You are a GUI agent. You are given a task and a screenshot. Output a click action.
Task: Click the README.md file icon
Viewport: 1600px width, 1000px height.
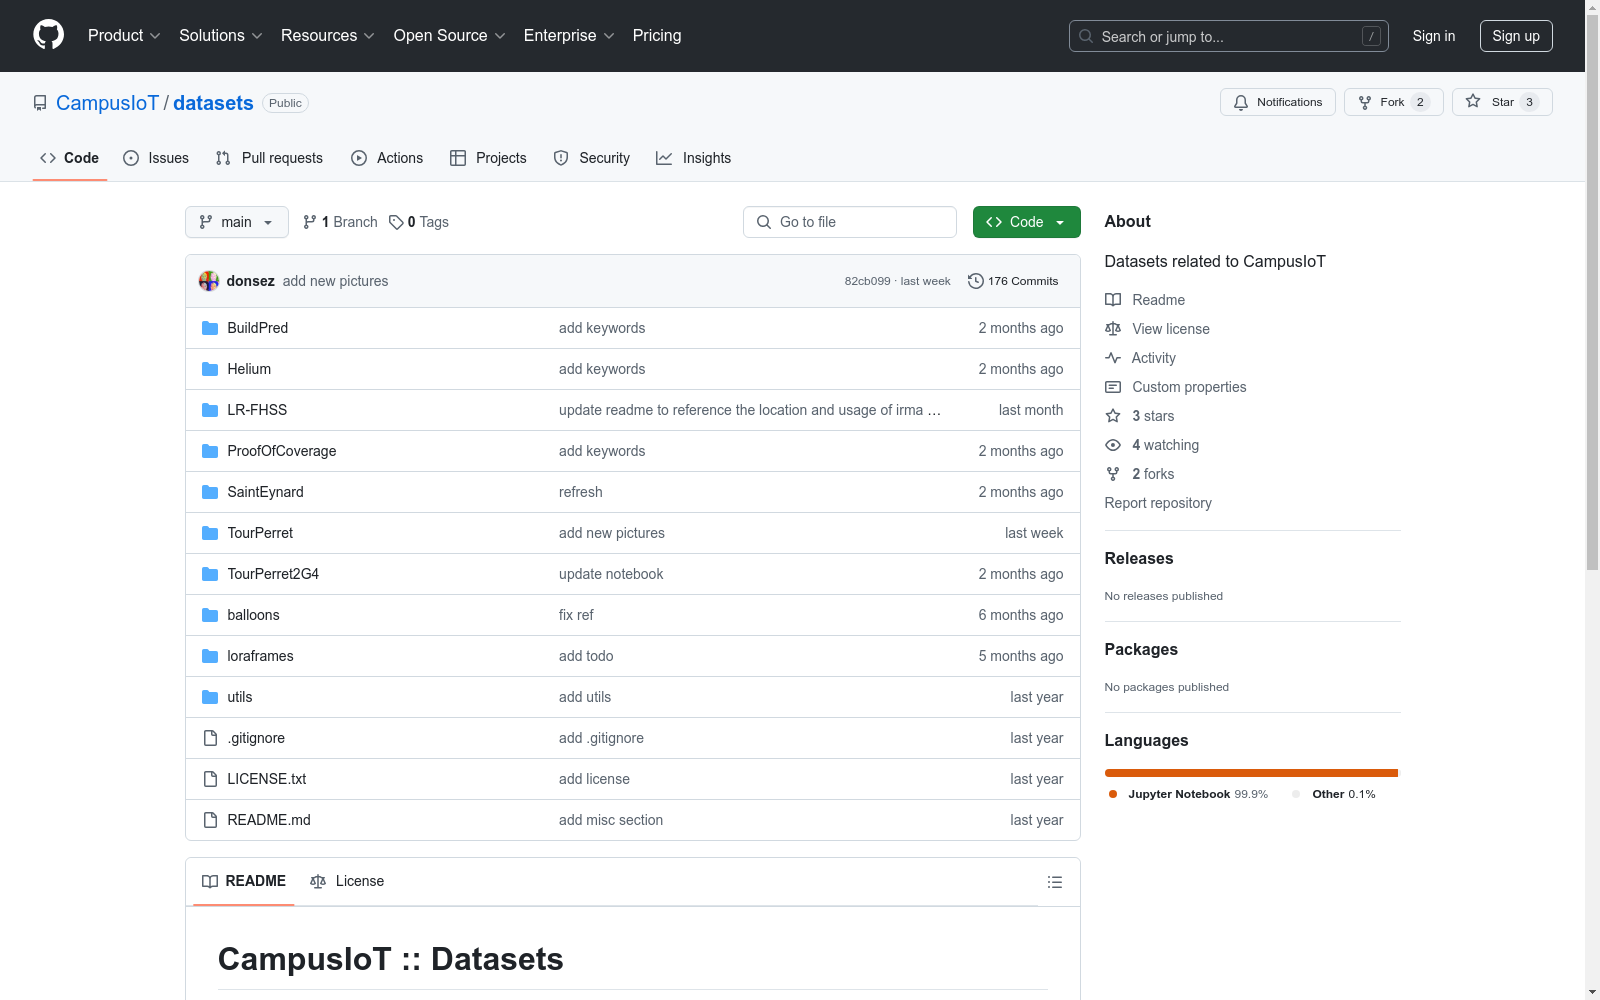[210, 820]
